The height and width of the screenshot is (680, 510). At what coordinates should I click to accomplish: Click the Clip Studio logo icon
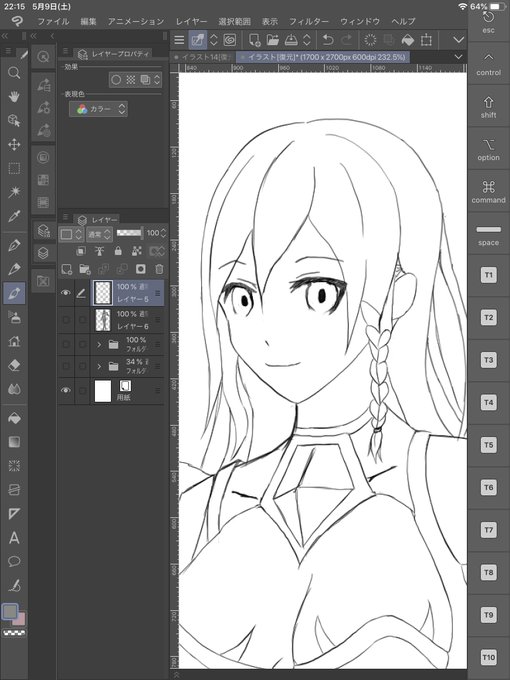click(17, 20)
